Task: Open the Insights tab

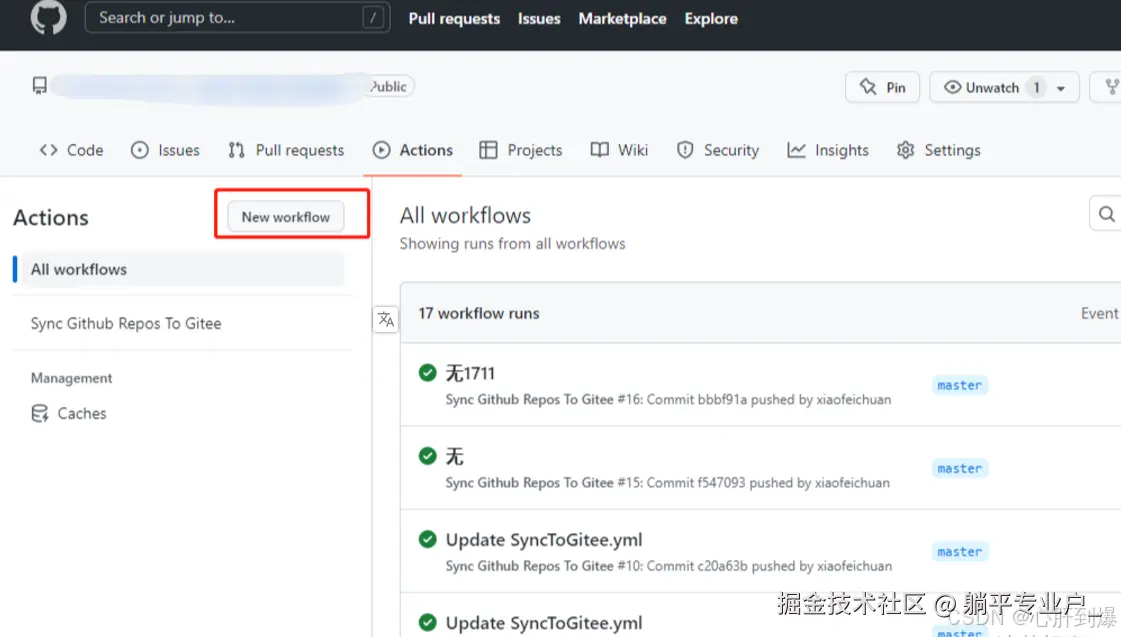Action: click(x=828, y=150)
